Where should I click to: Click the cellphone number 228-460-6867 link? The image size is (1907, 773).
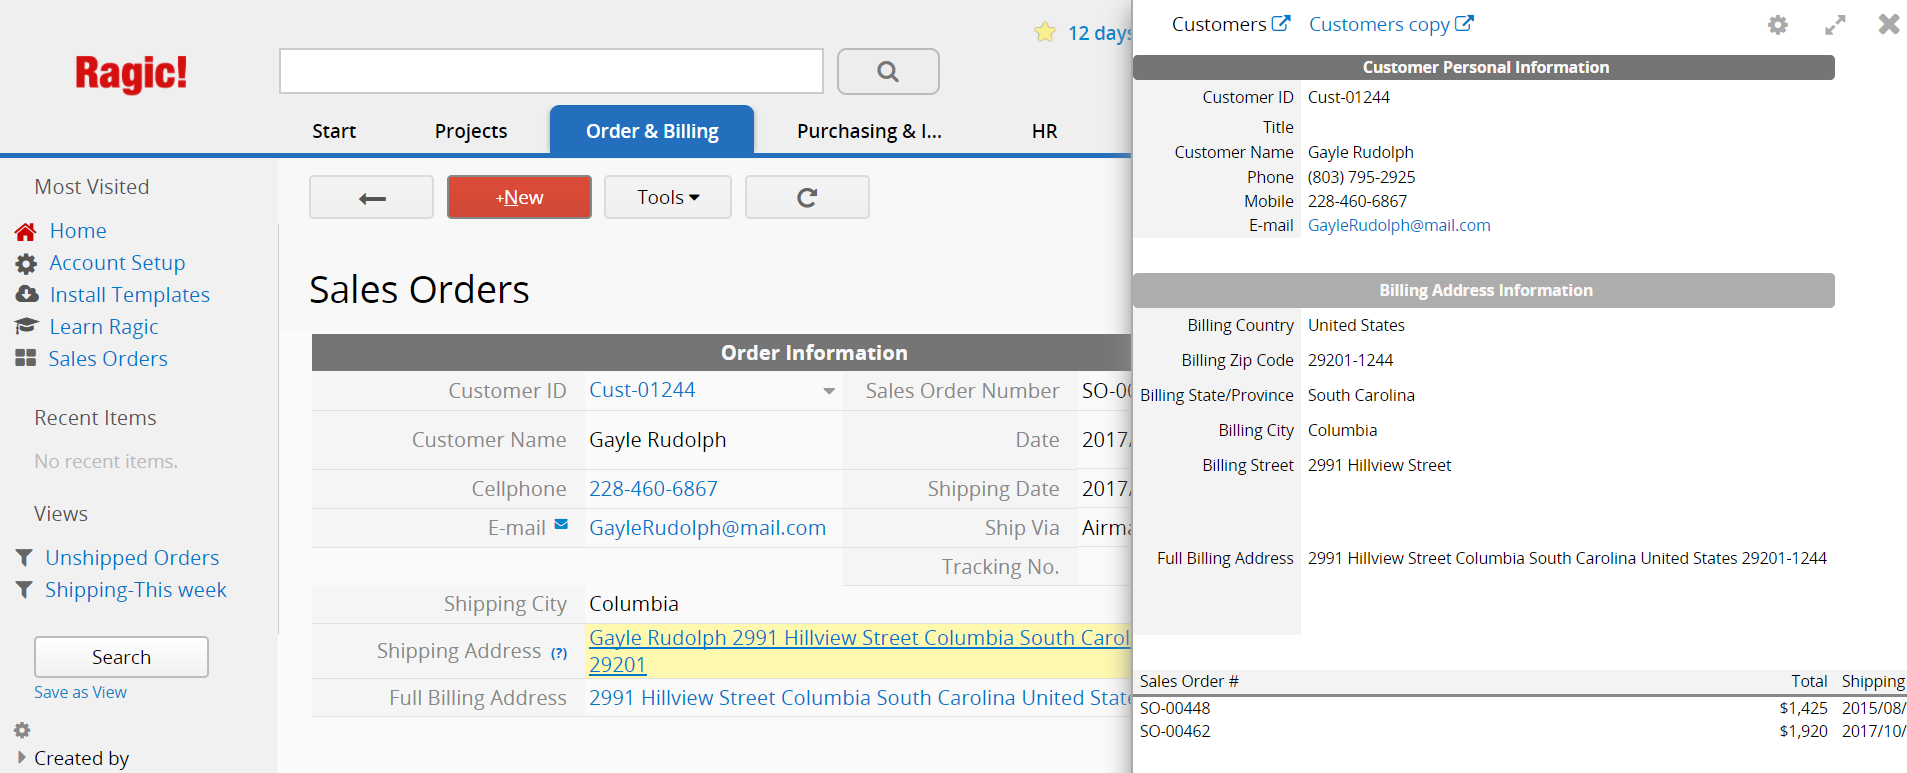point(653,489)
